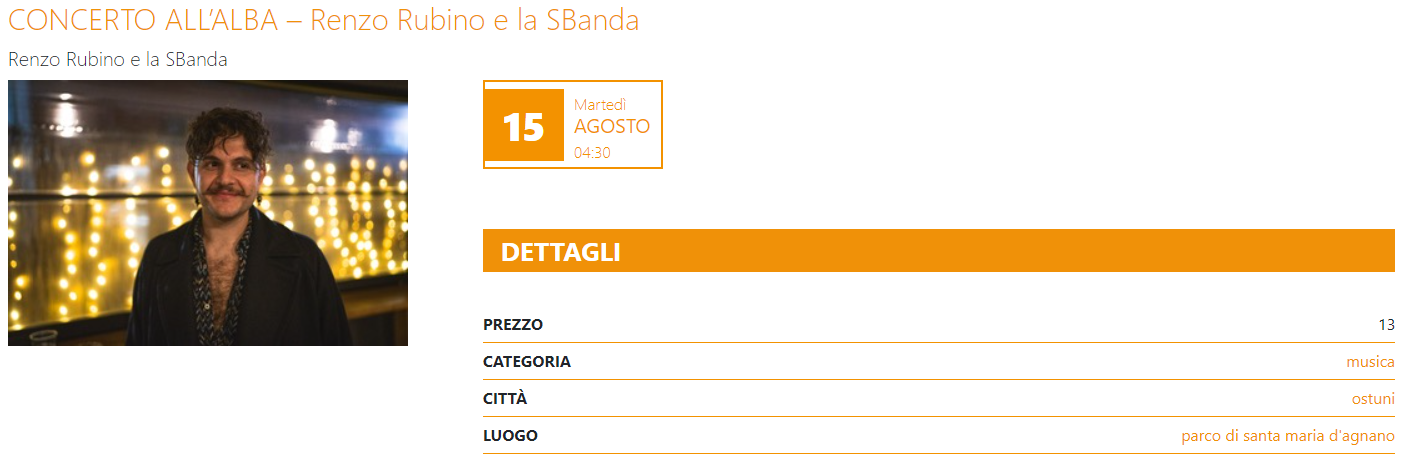
Task: Click the AGOSTO month text
Action: [x=612, y=127]
